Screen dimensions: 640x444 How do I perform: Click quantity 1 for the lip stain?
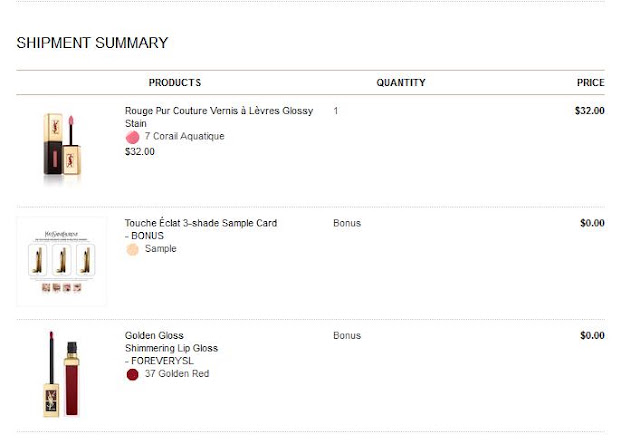[336, 111]
